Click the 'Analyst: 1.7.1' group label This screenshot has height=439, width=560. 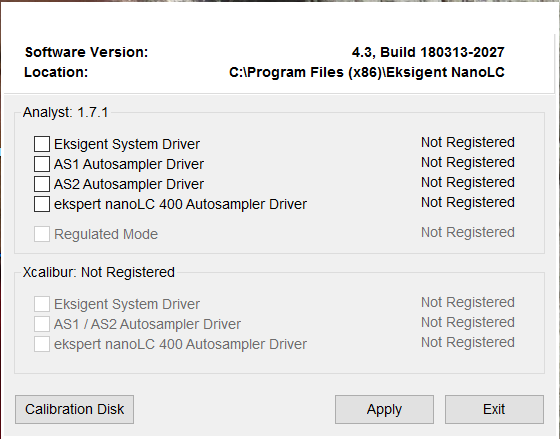tap(65, 113)
